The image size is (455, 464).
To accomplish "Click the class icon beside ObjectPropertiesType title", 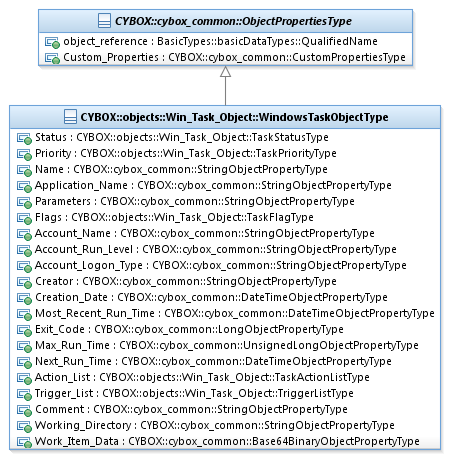I will [104, 21].
